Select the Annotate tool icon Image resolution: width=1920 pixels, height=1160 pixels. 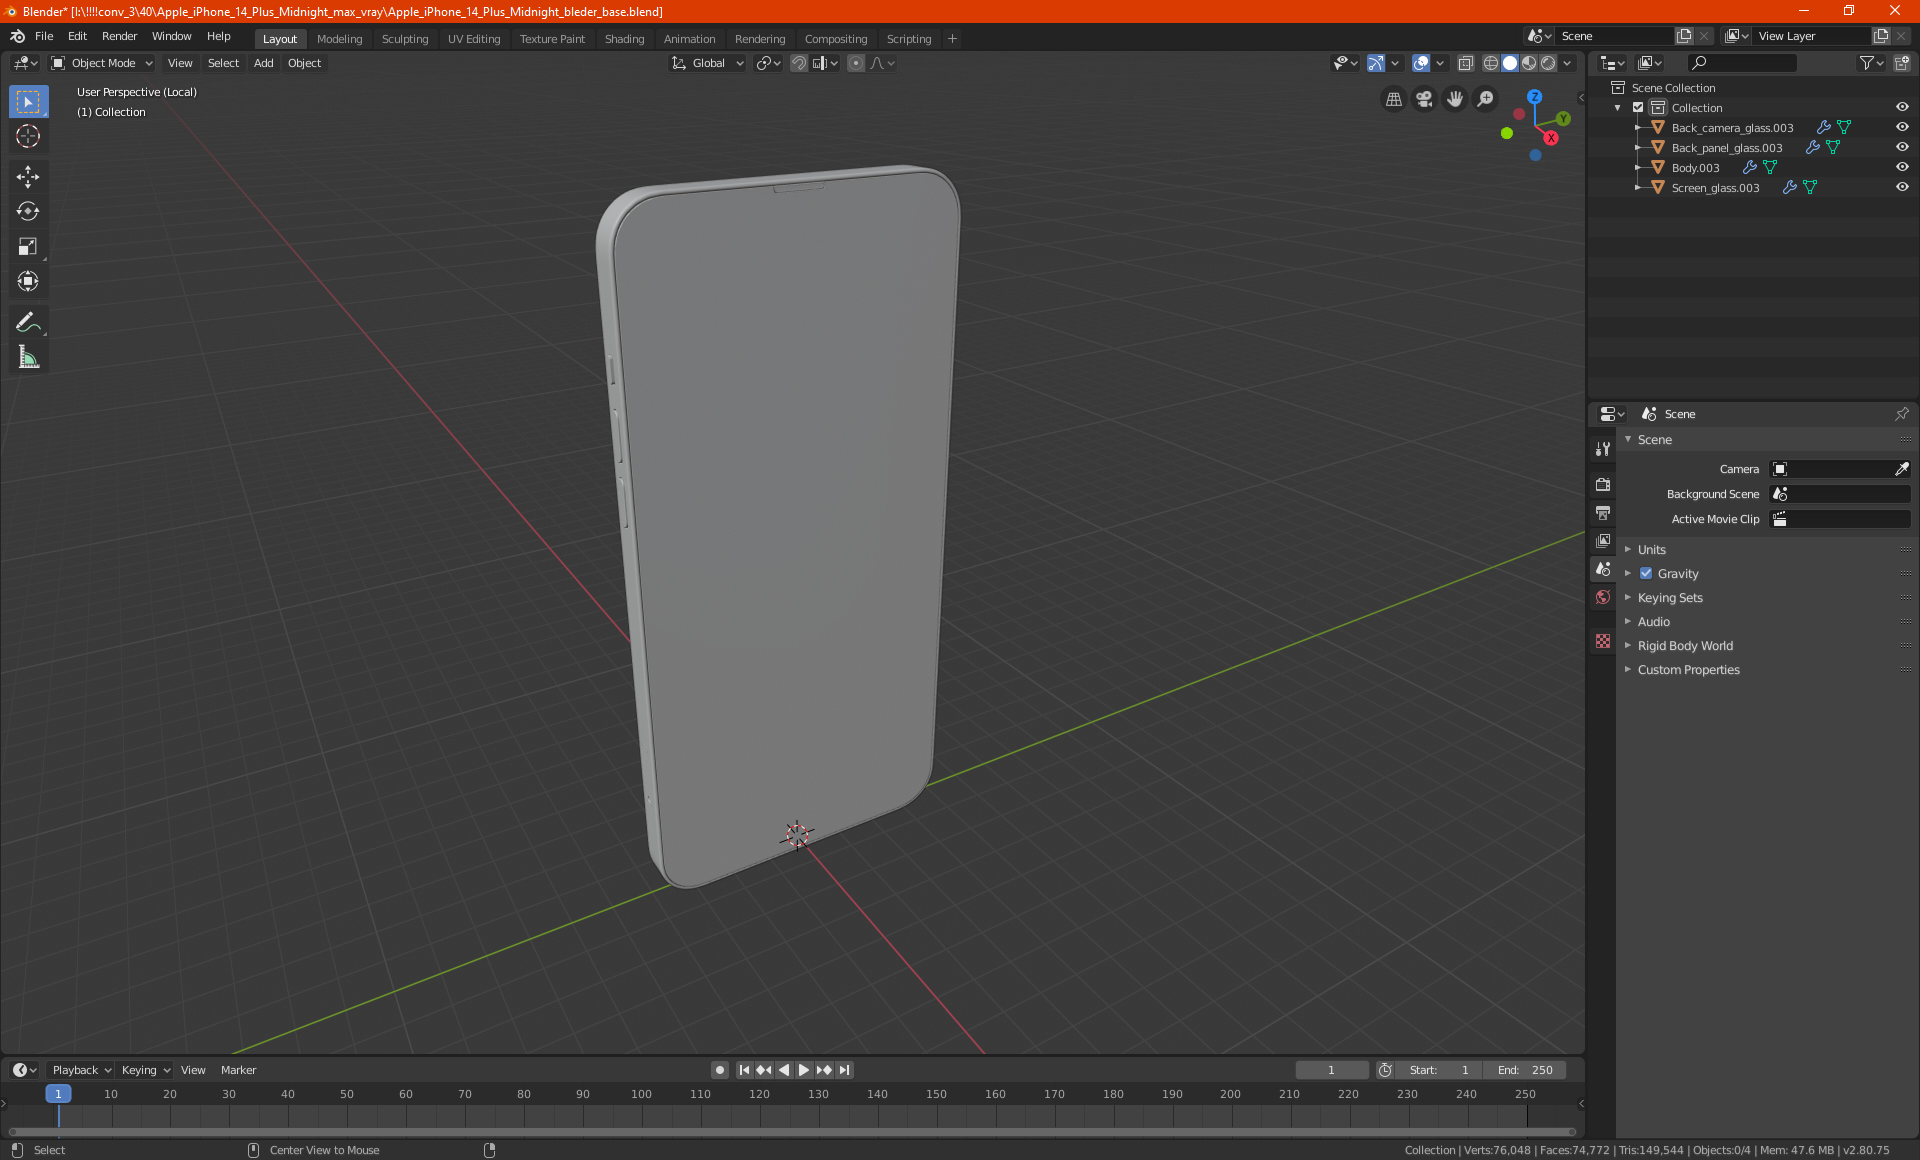[27, 321]
